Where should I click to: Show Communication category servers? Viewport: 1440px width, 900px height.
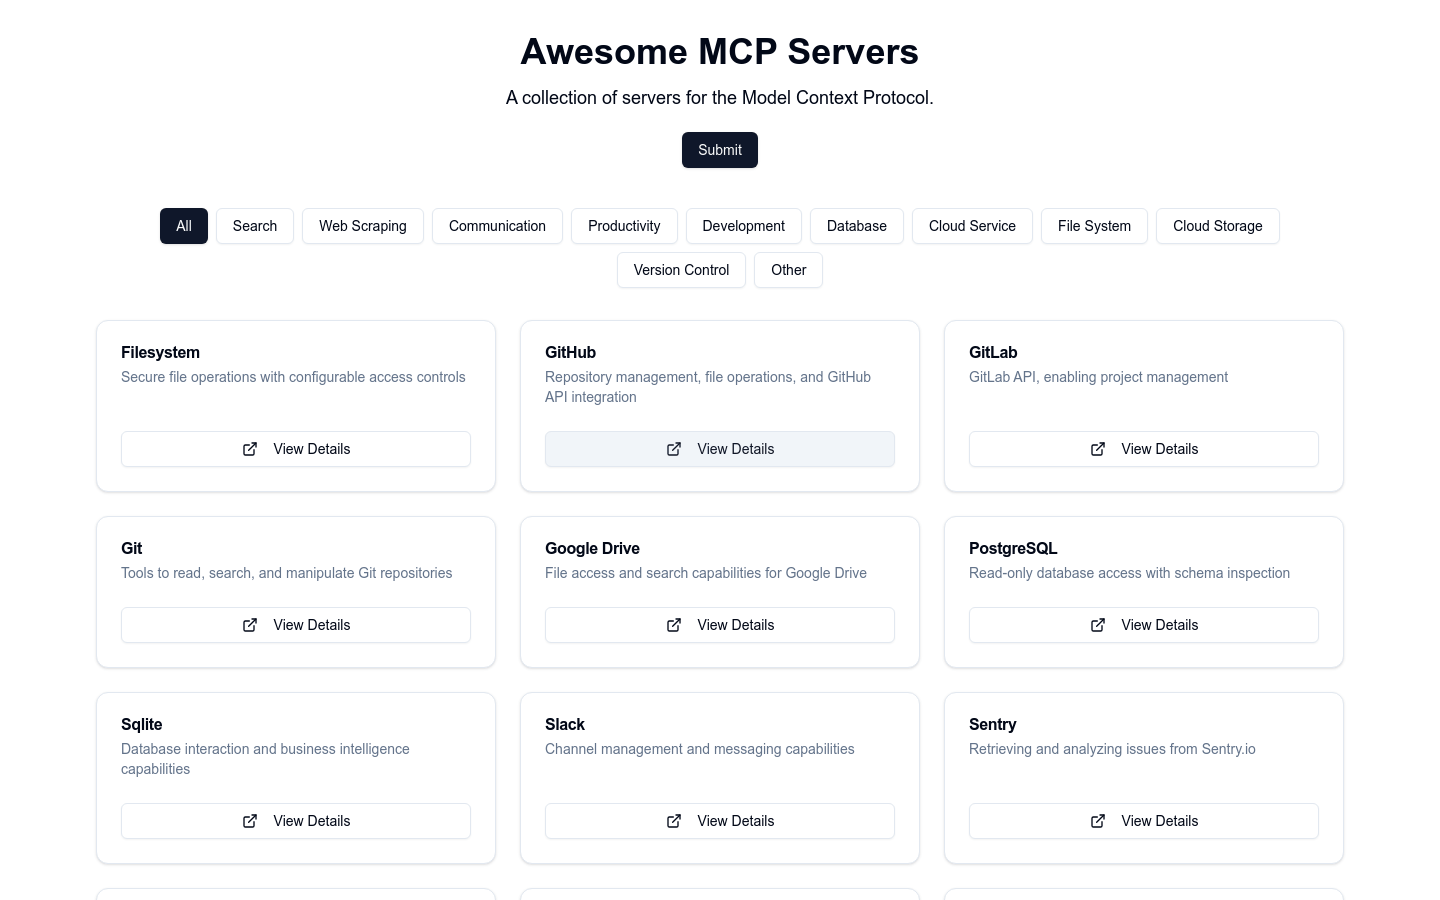pos(497,226)
